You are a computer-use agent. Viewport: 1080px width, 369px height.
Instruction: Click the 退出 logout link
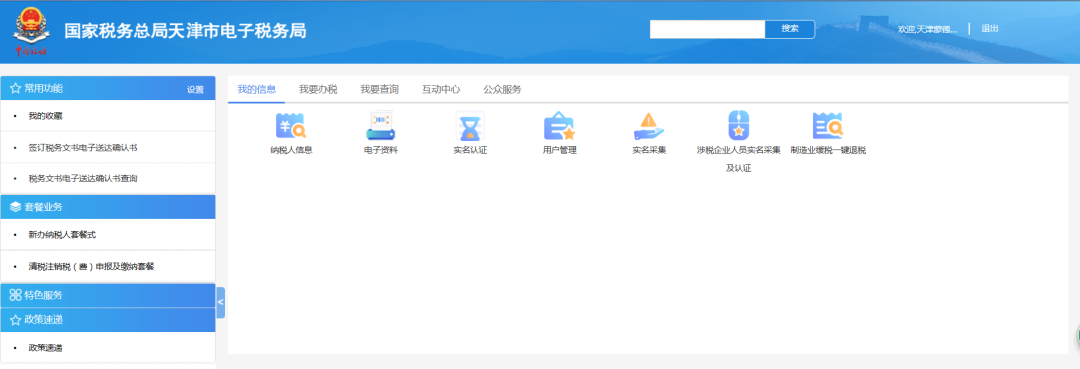pos(990,28)
